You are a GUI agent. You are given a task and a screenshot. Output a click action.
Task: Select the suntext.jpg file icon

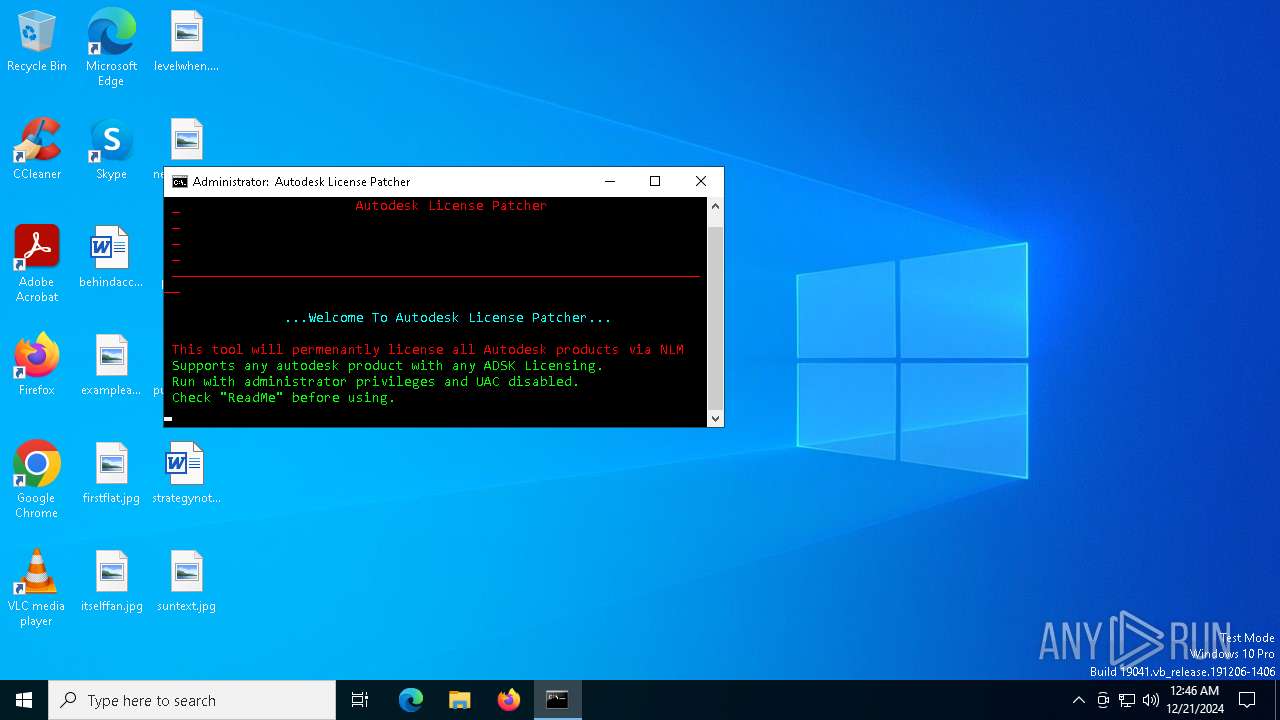(186, 581)
